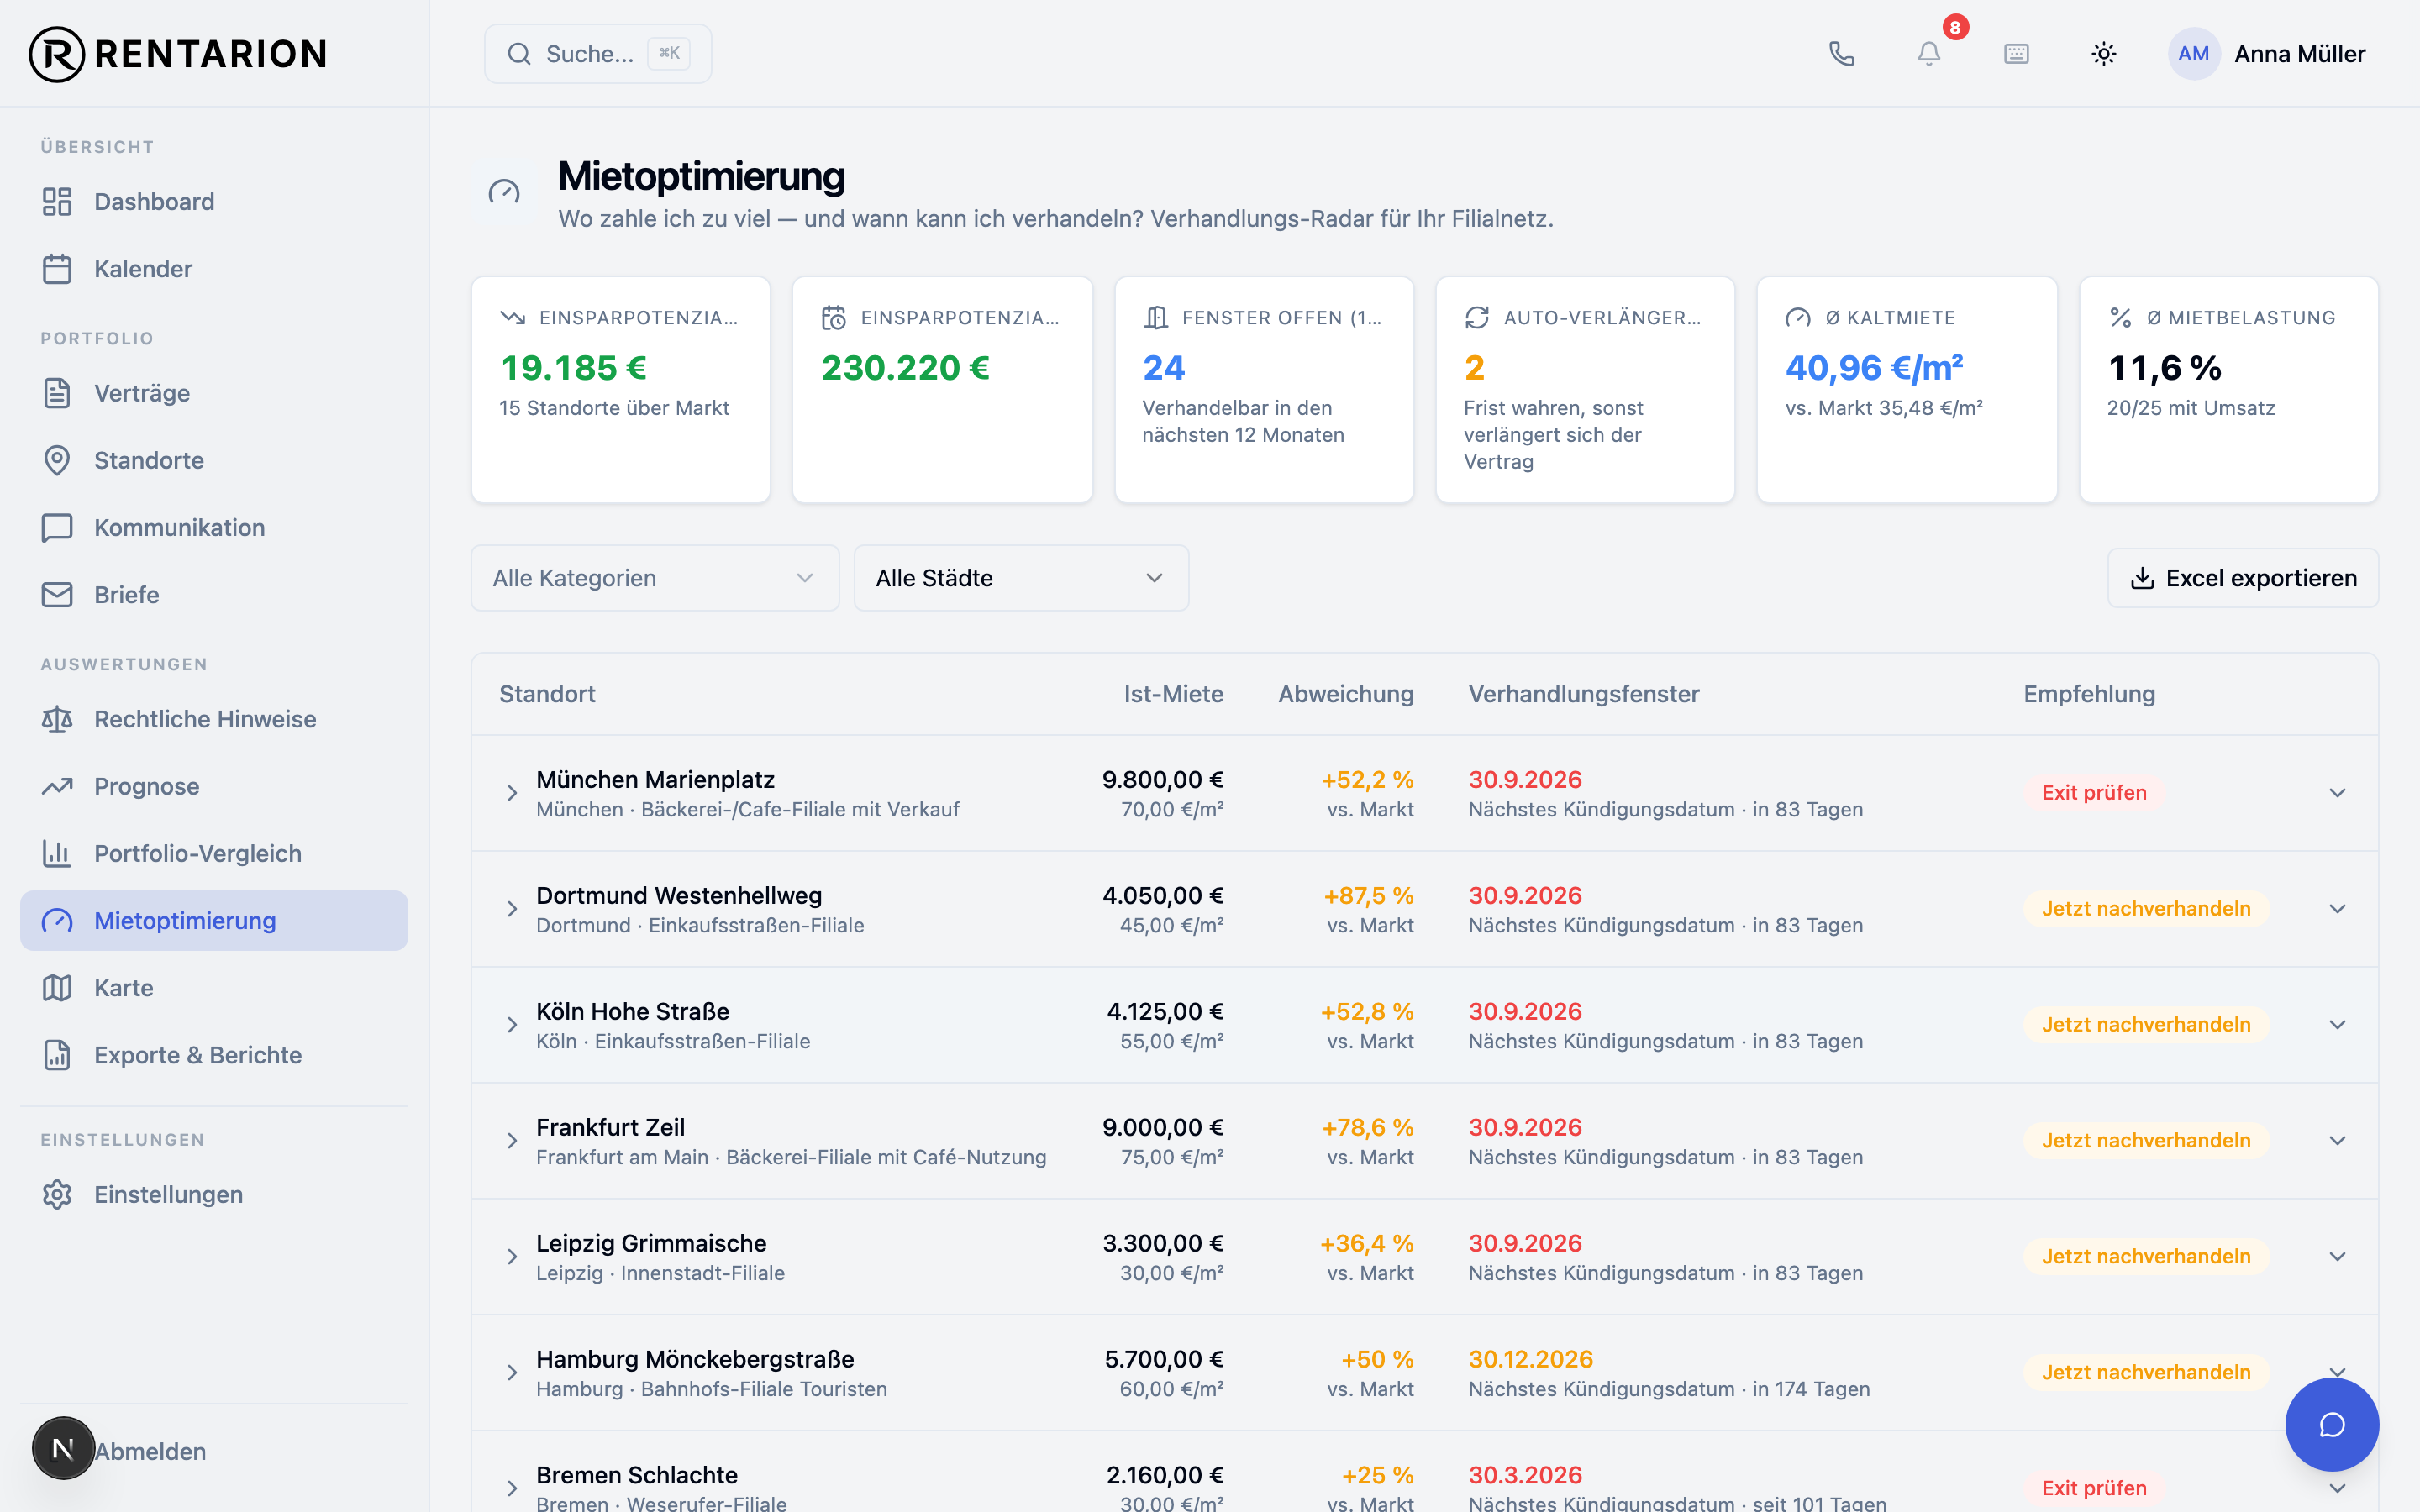The height and width of the screenshot is (1512, 2420).
Task: Open Verträge menu item
Action: [214, 393]
